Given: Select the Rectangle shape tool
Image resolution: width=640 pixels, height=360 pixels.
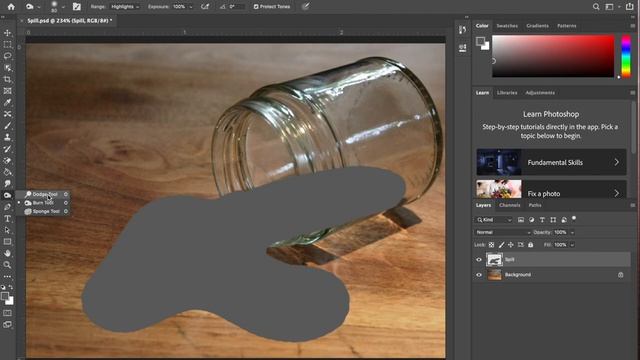Looking at the screenshot, I should click(7, 242).
